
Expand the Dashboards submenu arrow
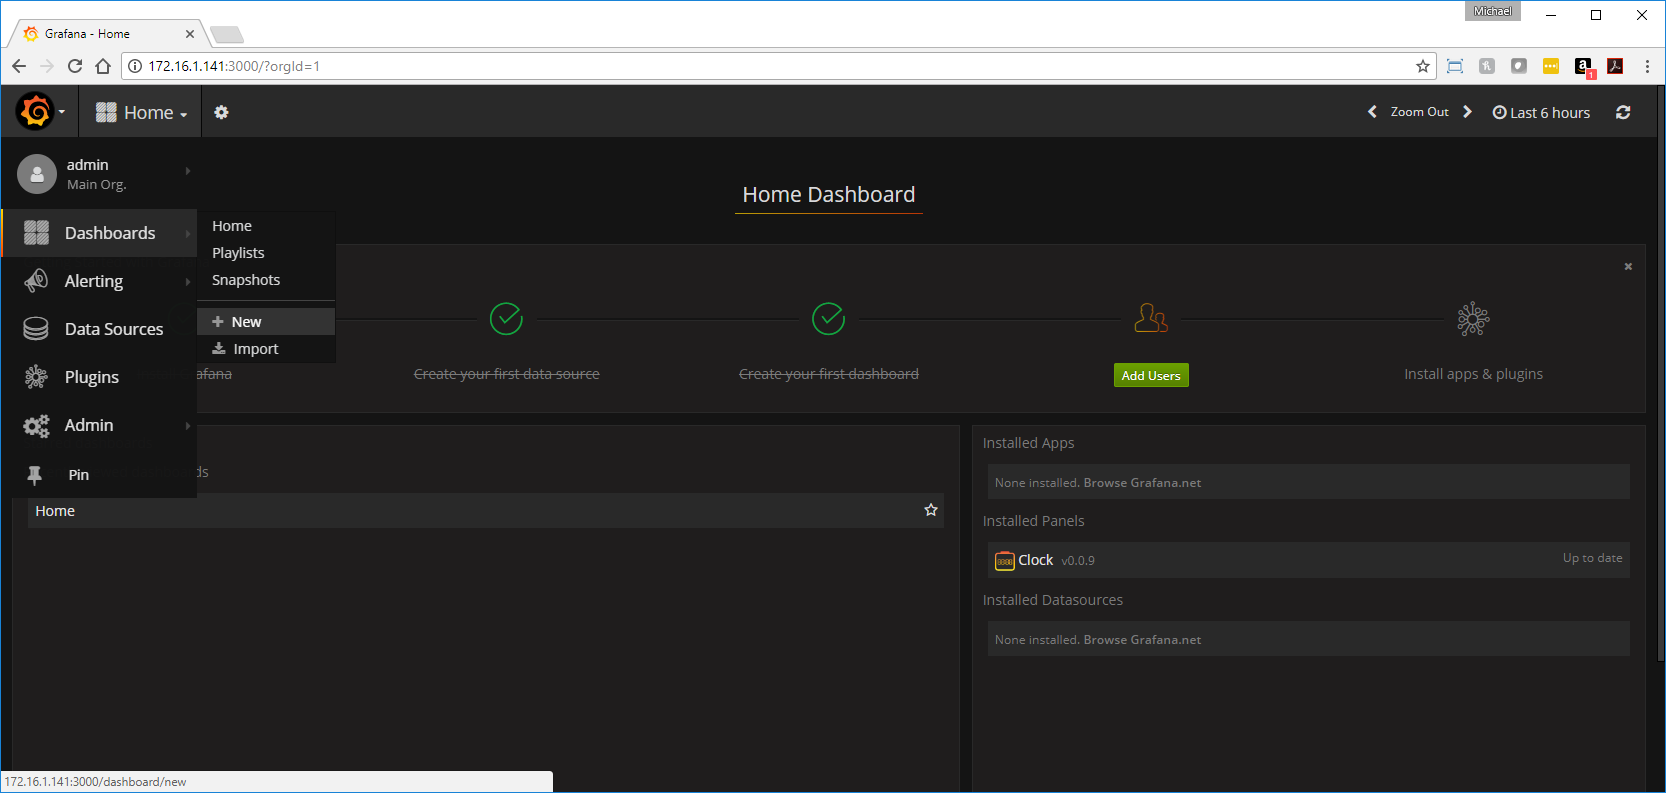tap(188, 233)
